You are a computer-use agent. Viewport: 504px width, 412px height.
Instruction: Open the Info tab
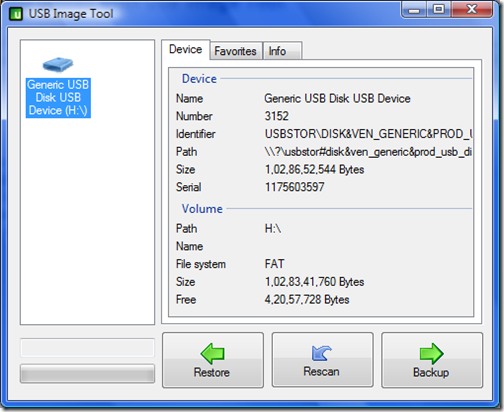(x=282, y=51)
